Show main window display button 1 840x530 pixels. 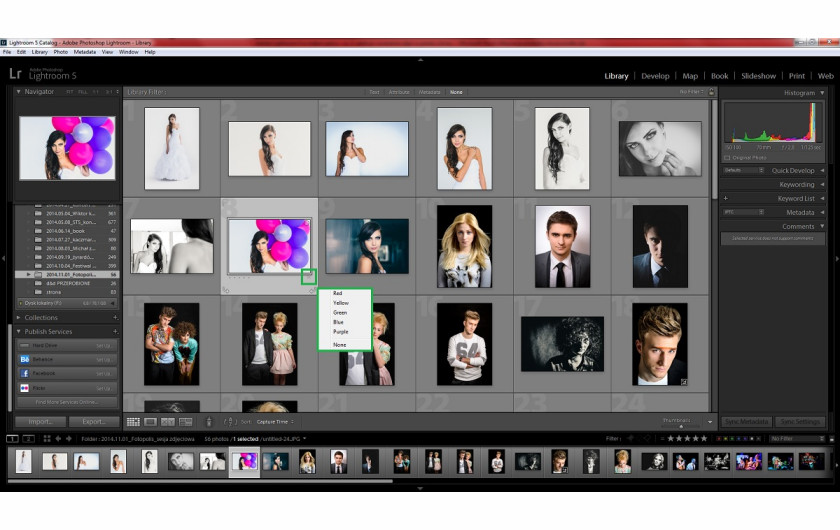12,439
